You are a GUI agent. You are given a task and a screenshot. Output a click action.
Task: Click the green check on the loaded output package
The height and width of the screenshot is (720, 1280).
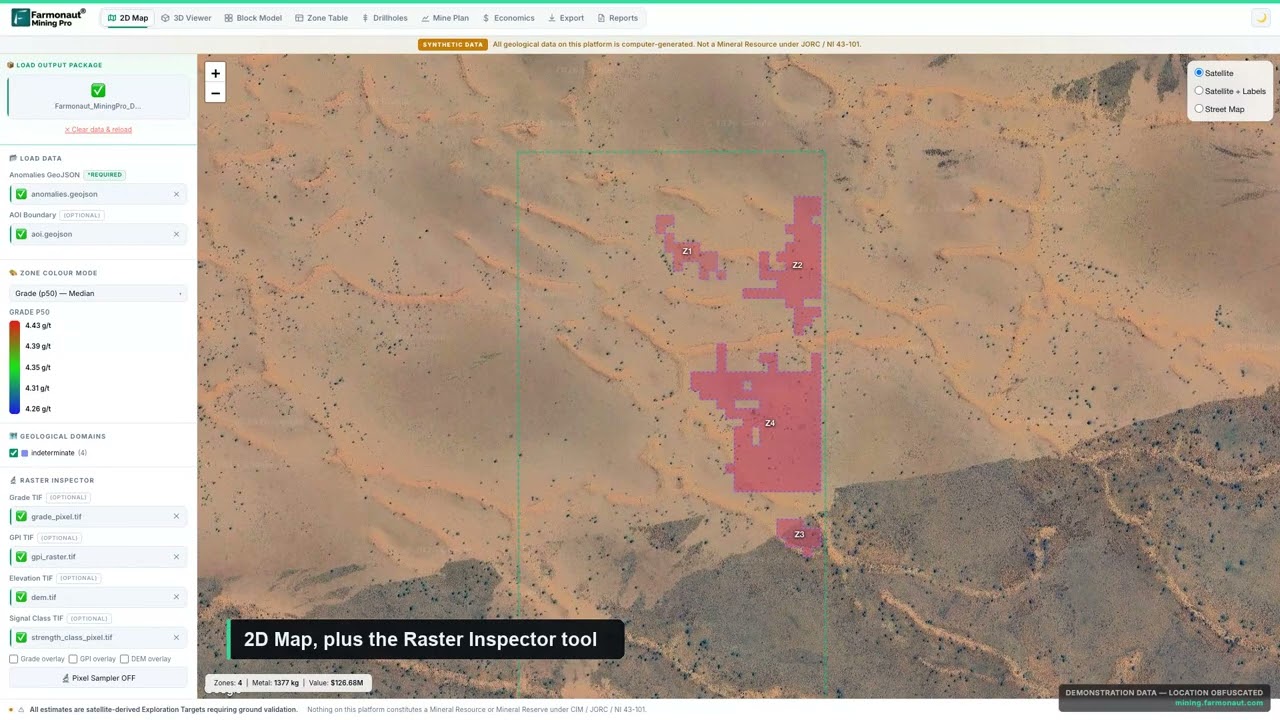pyautogui.click(x=98, y=90)
